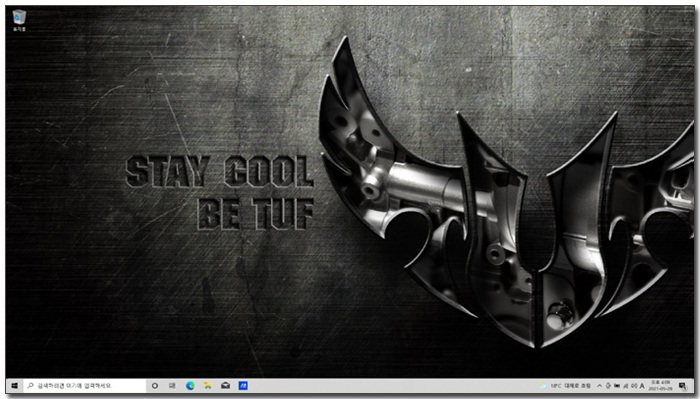700x399 pixels.
Task: Open File Explorer from the taskbar
Action: tap(208, 386)
